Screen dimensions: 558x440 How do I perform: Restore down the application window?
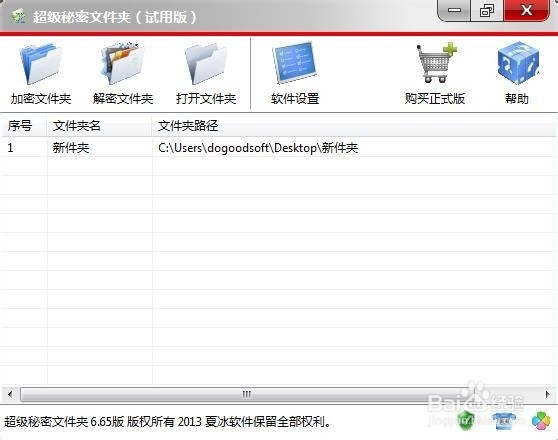[487, 10]
